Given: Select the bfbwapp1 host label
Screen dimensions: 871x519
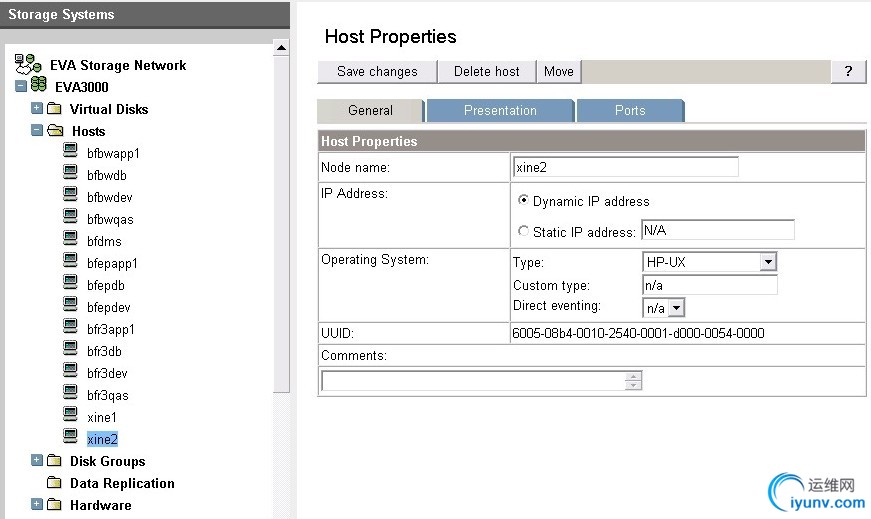Looking at the screenshot, I should click(113, 153).
